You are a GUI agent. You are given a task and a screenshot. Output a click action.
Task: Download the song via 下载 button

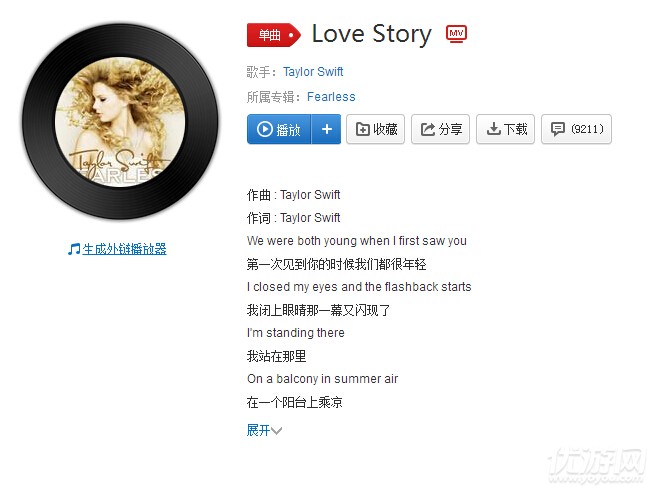[x=505, y=129]
